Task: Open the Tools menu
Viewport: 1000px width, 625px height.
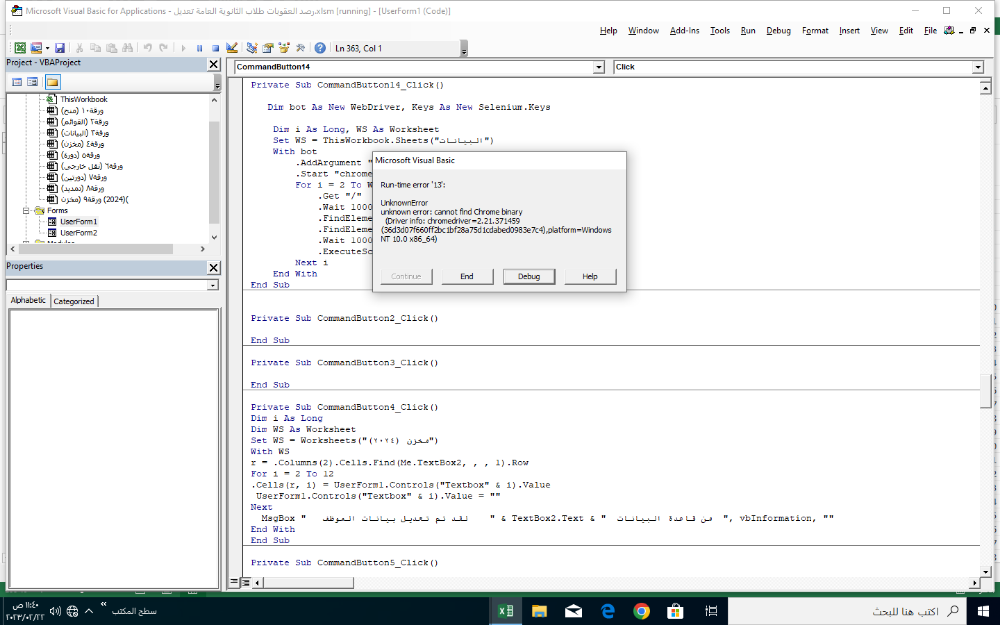Action: tap(719, 30)
